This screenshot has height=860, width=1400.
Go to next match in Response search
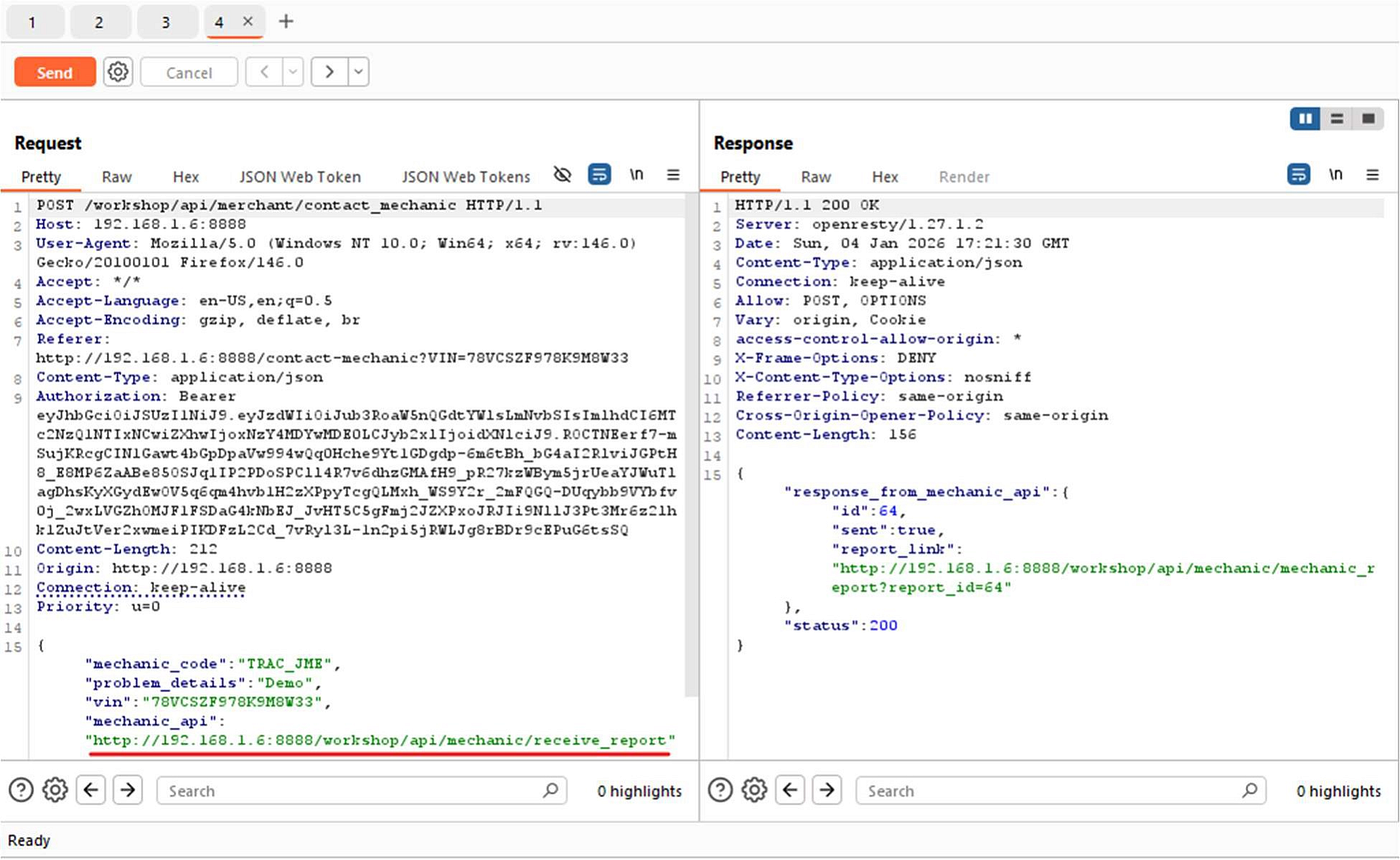(826, 790)
